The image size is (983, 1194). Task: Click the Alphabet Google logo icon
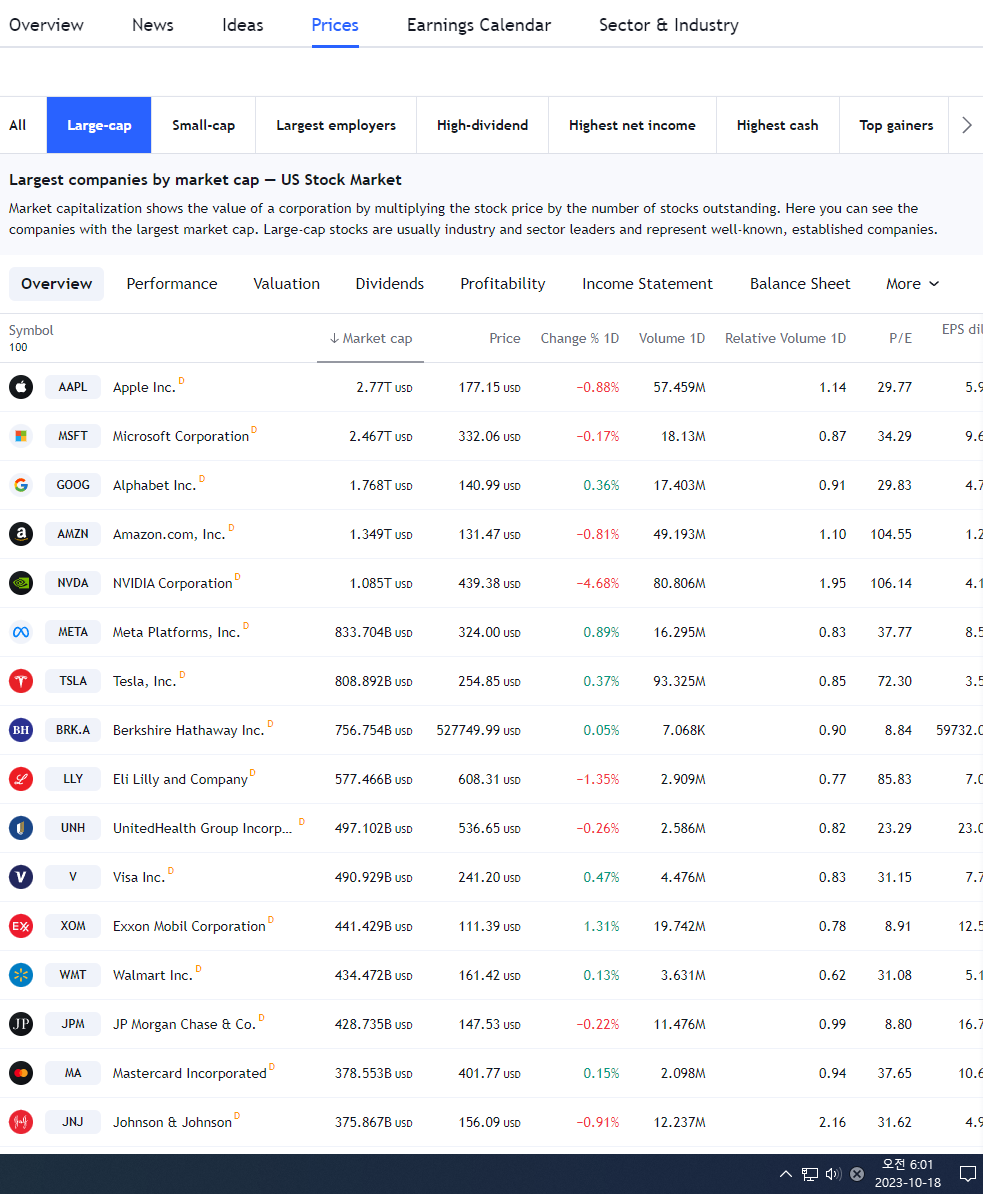21,485
